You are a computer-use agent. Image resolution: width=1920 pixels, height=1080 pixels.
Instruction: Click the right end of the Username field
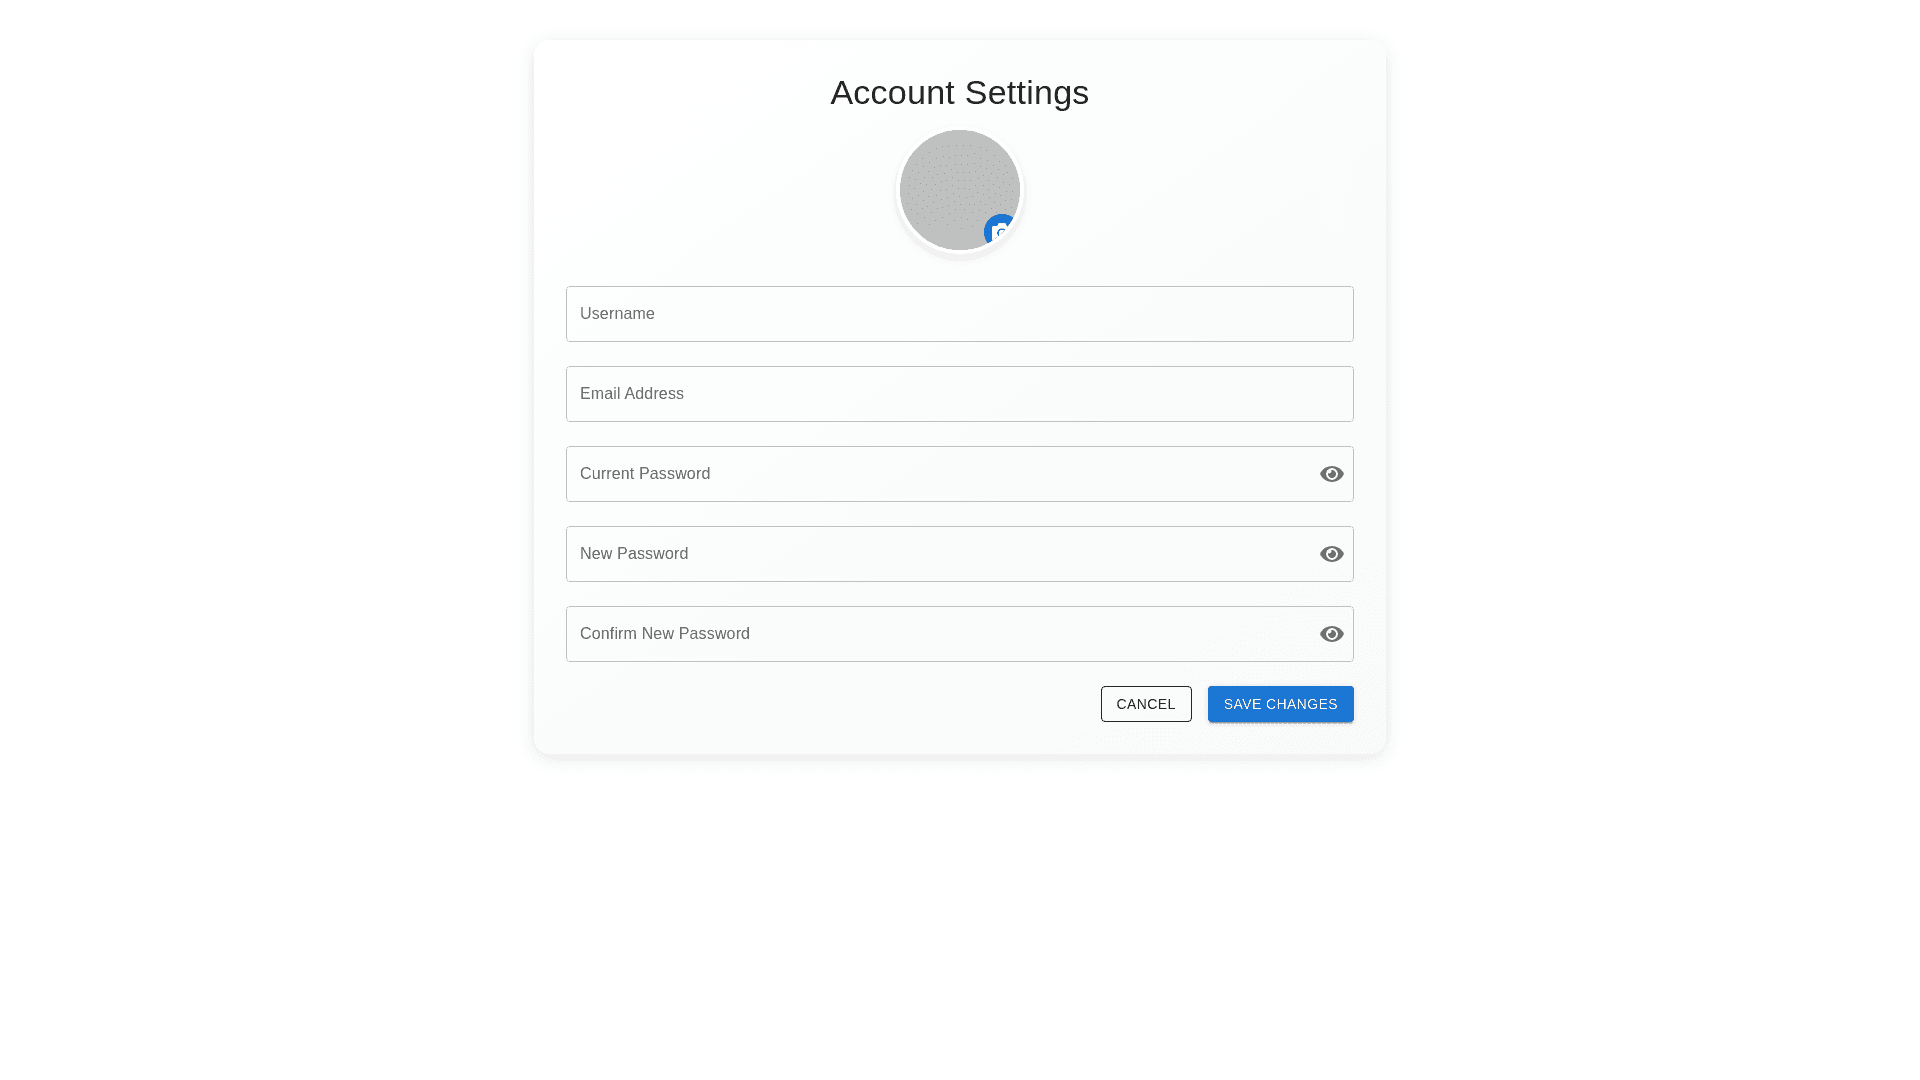(1320, 314)
